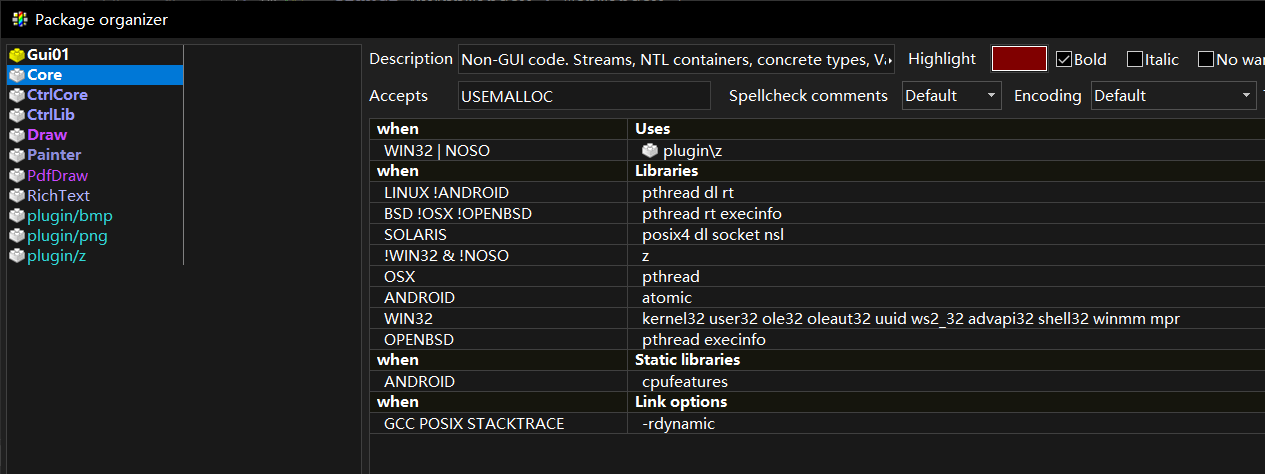1265x474 pixels.
Task: Open the Spellcheck comments dropdown
Action: pos(951,96)
